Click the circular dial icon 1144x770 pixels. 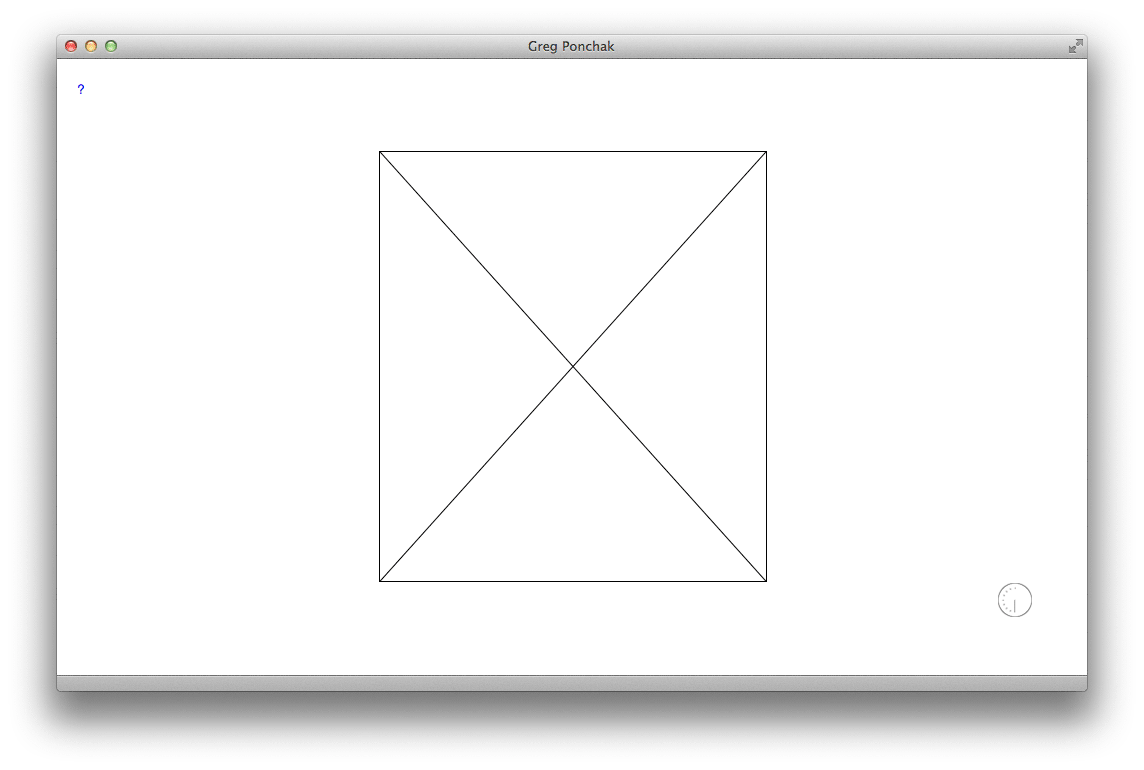(x=1014, y=600)
